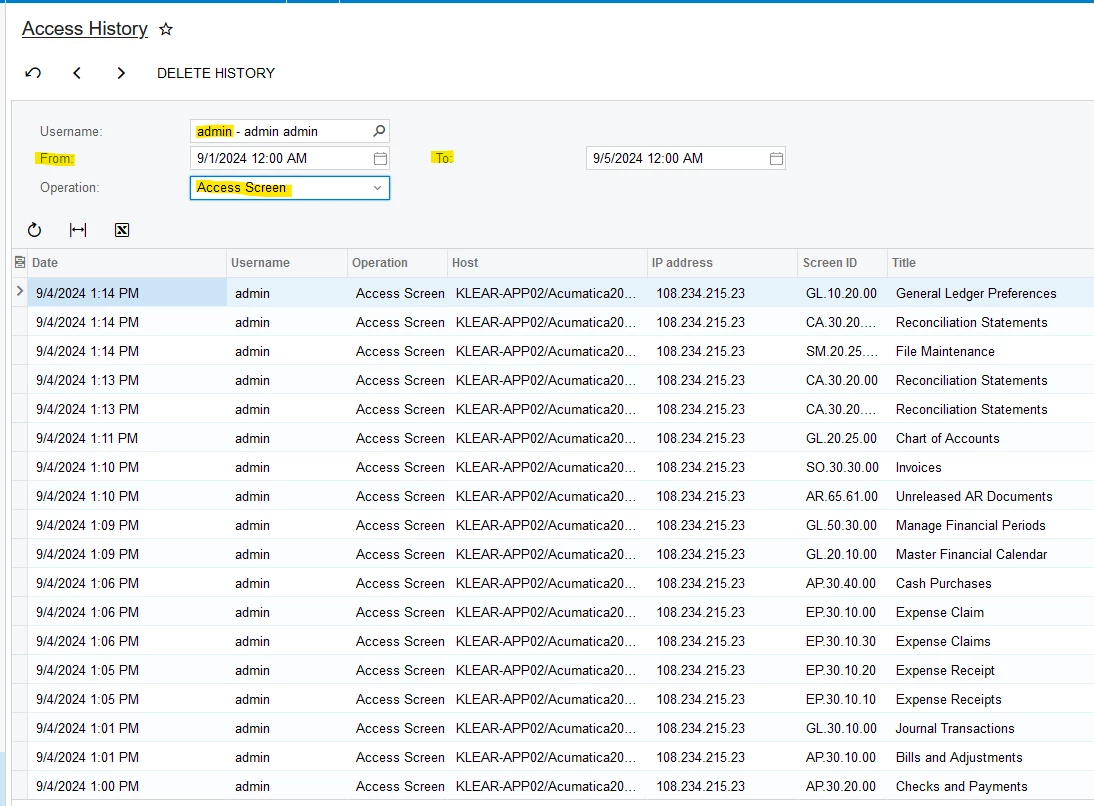Click Screen ID GL.30.10.00 cell

click(841, 729)
